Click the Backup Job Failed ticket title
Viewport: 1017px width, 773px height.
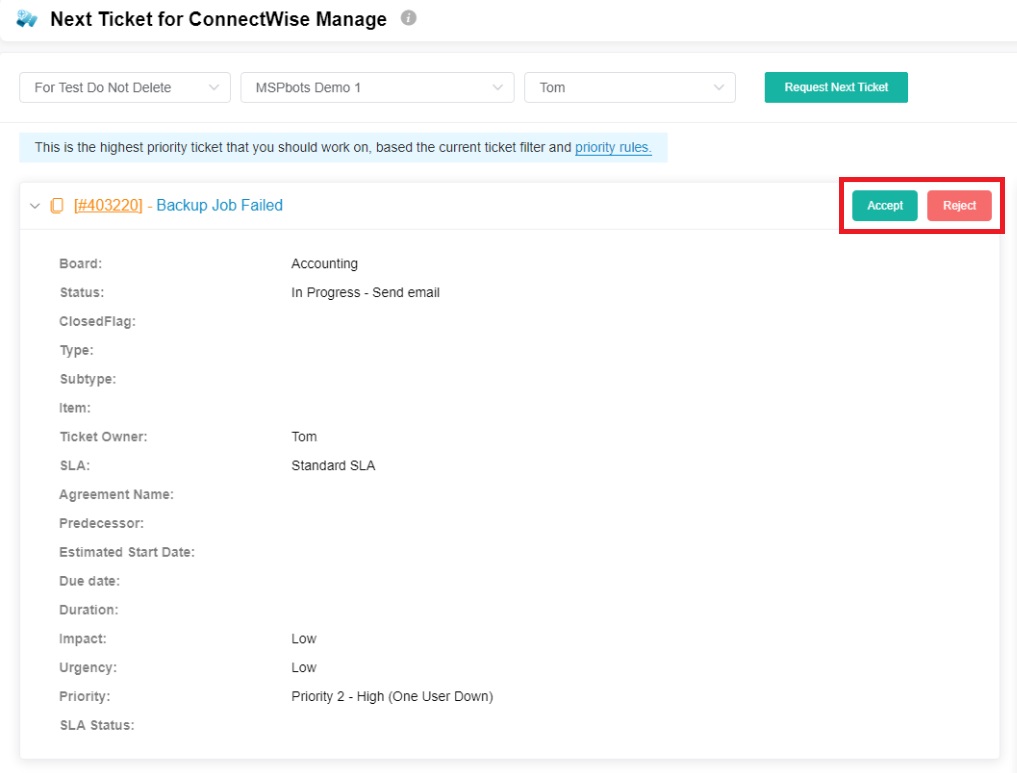pos(219,206)
